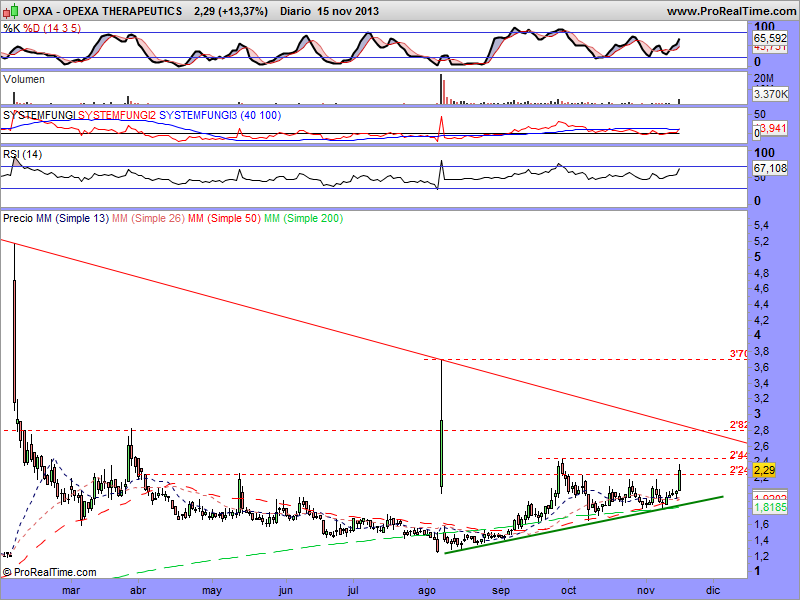This screenshot has width=800, height=600.
Task: Click the 5,4 price axis label
Action: [761, 226]
